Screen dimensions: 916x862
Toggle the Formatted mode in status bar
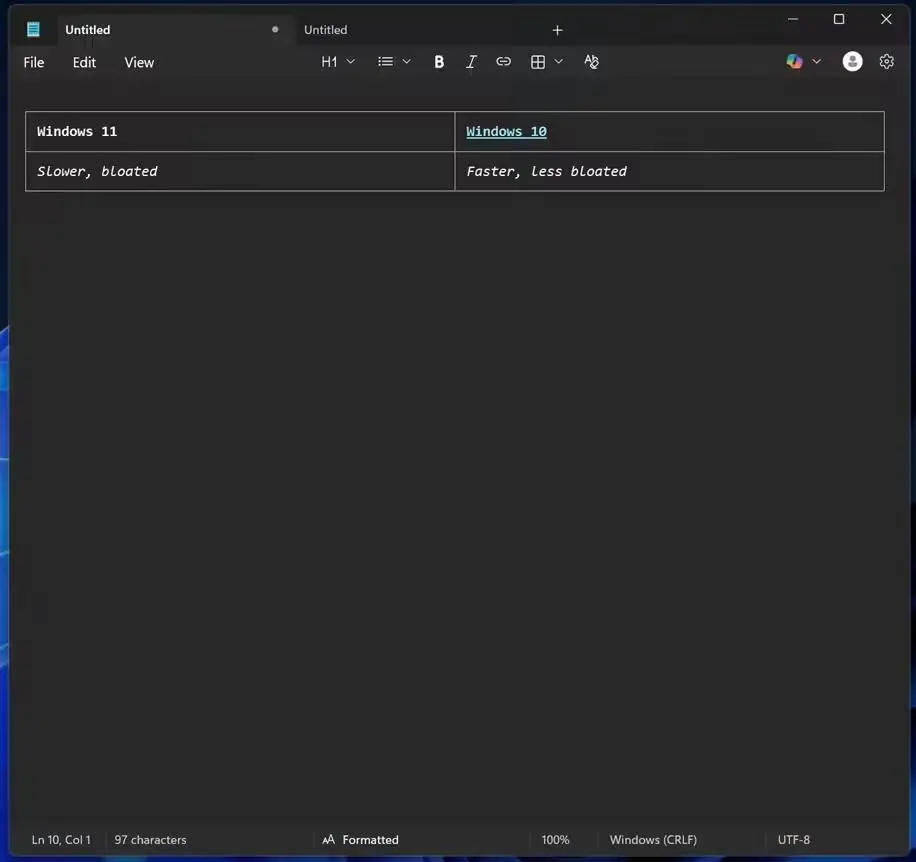point(360,840)
